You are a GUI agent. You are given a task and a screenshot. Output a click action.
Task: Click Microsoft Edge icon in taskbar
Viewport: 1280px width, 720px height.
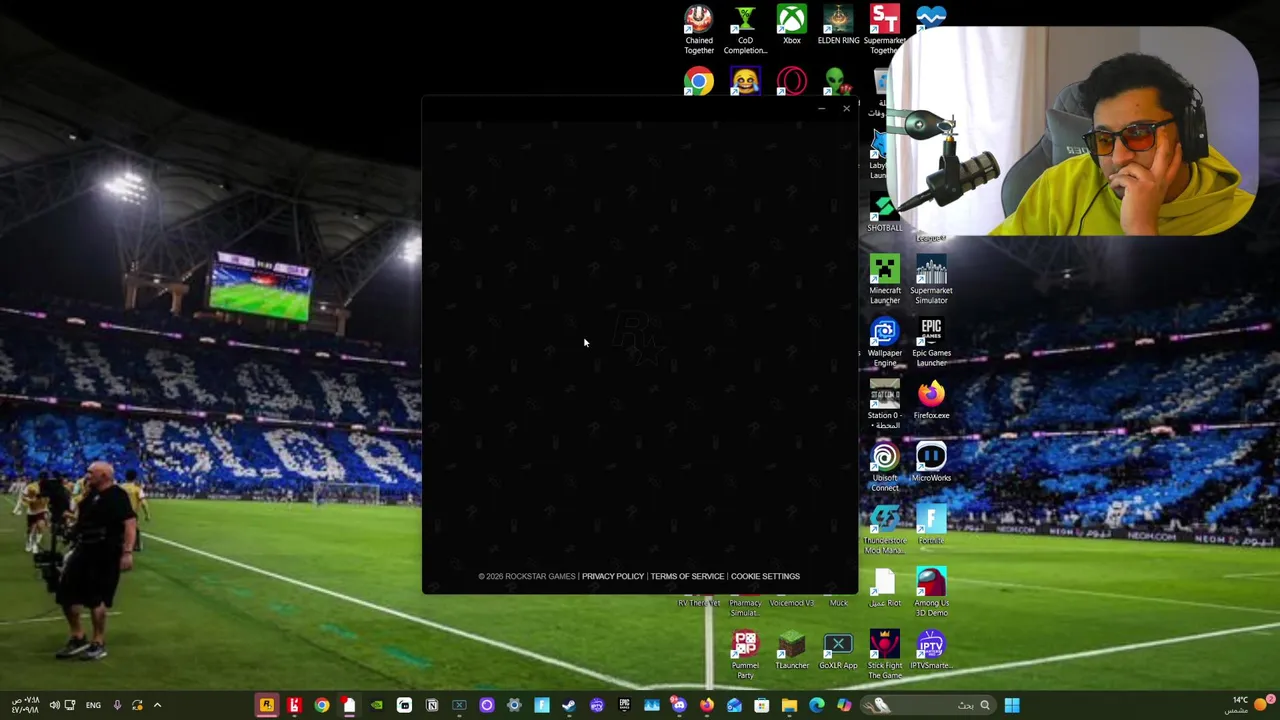tap(817, 705)
